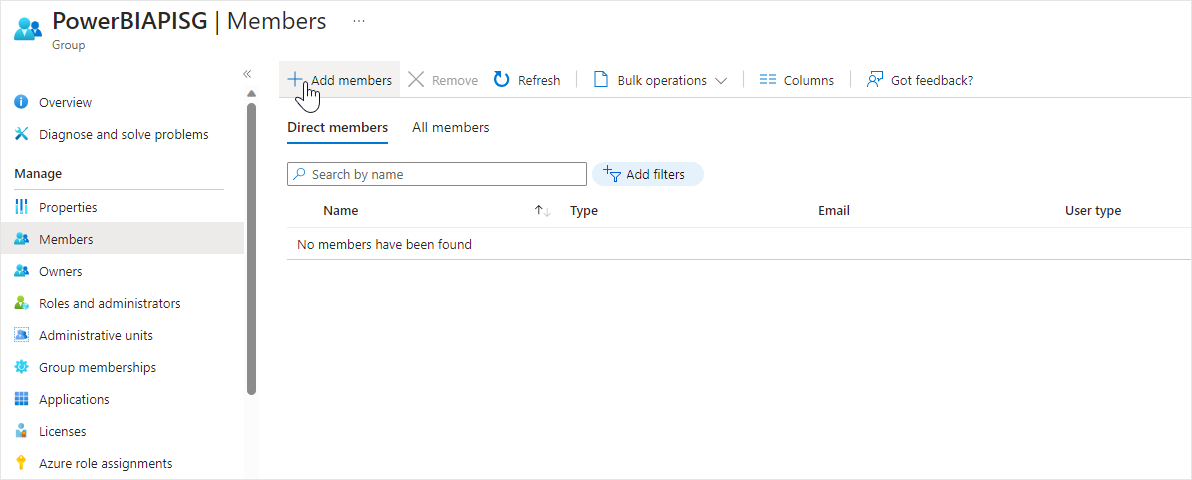Open the more options ellipsis in header
Screen dimensions: 1192x480
(359, 21)
